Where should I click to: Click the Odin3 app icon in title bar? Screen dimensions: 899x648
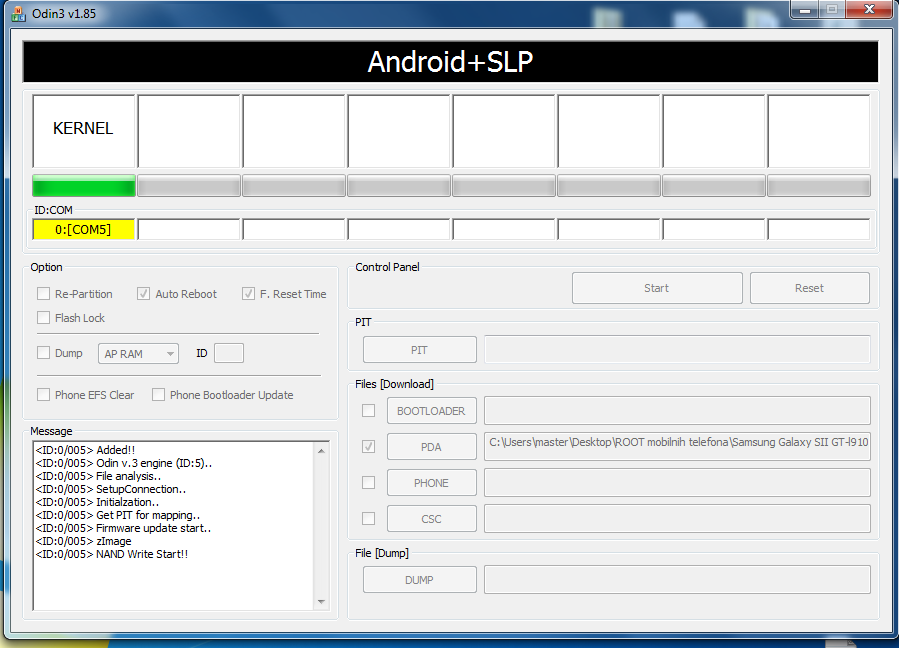point(18,14)
